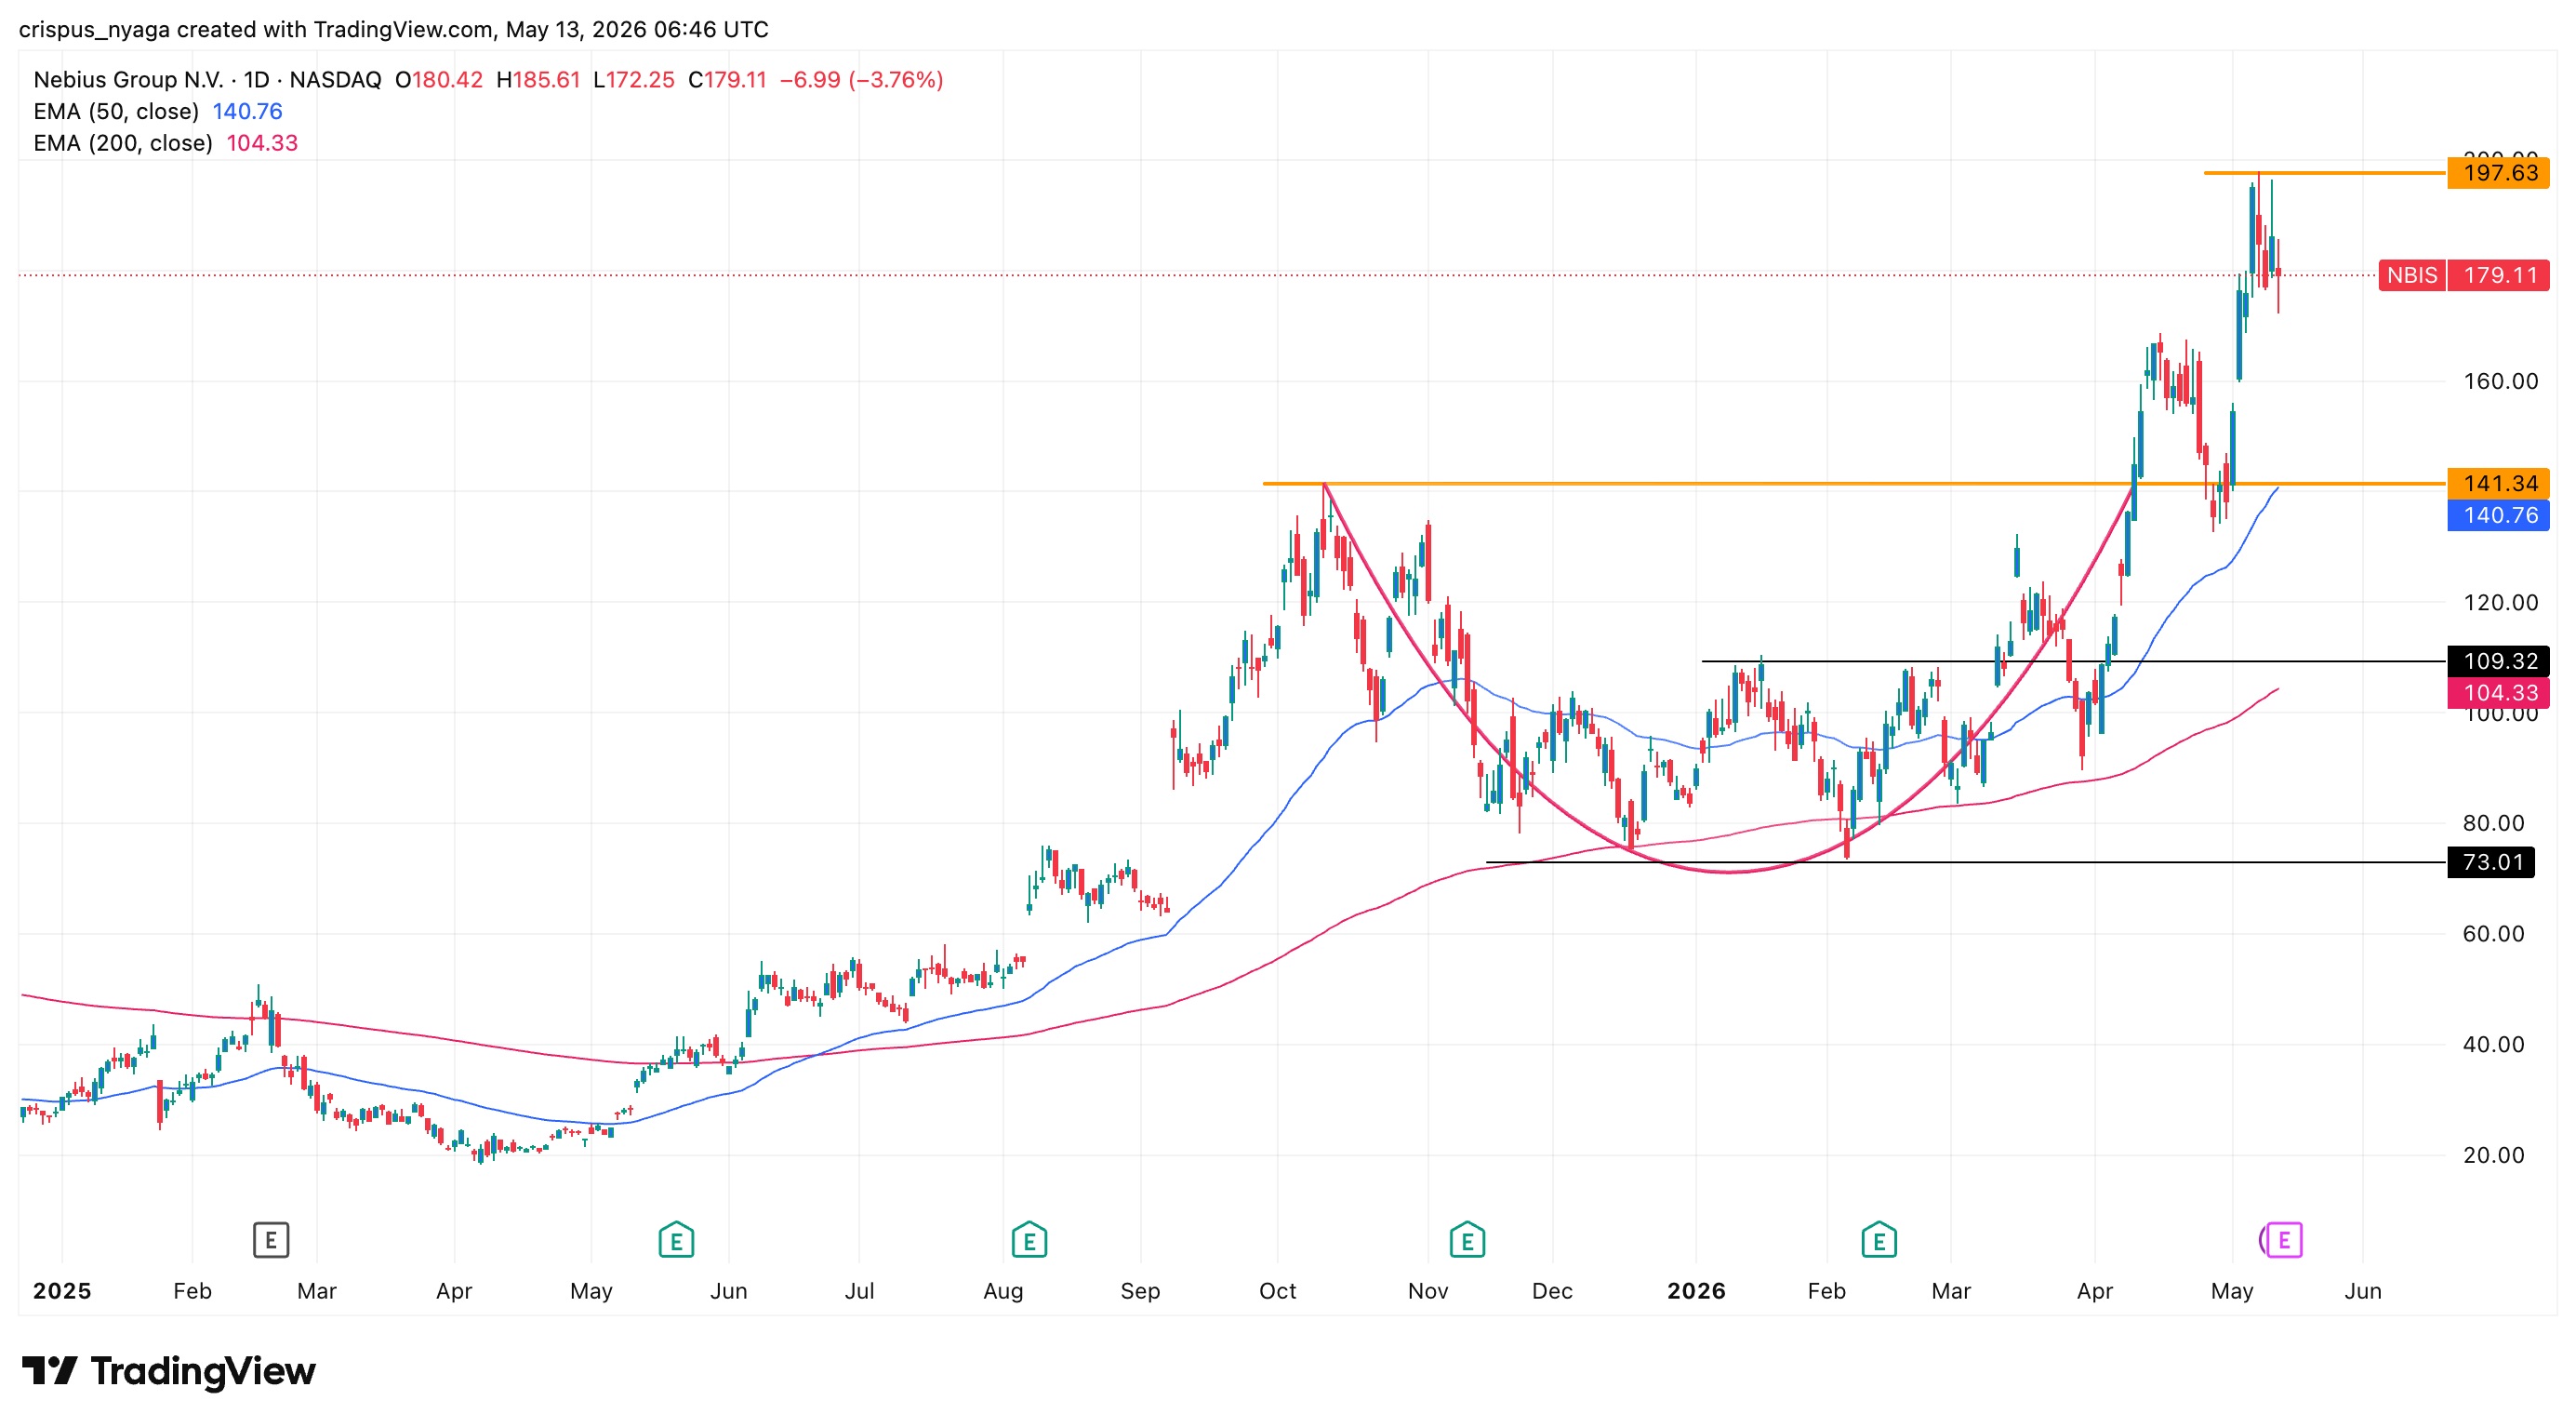
Task: Click the red NBIS ticker price tag
Action: point(2412,275)
